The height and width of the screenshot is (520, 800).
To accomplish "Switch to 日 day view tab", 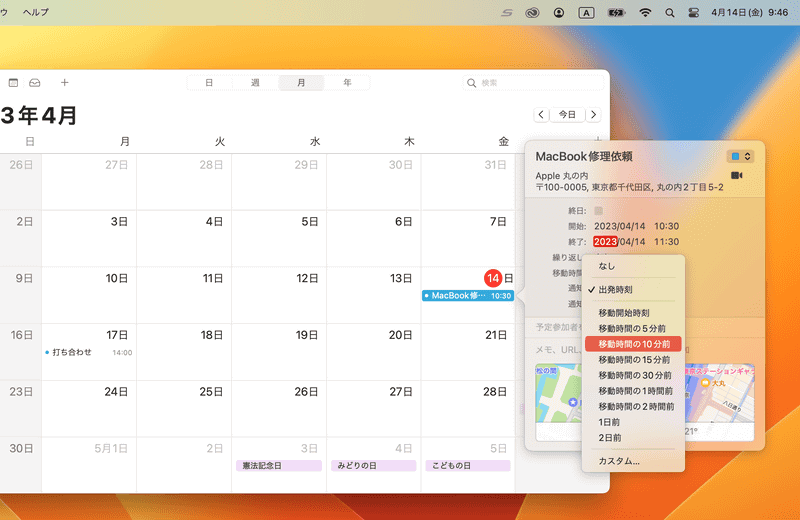I will tap(209, 83).
